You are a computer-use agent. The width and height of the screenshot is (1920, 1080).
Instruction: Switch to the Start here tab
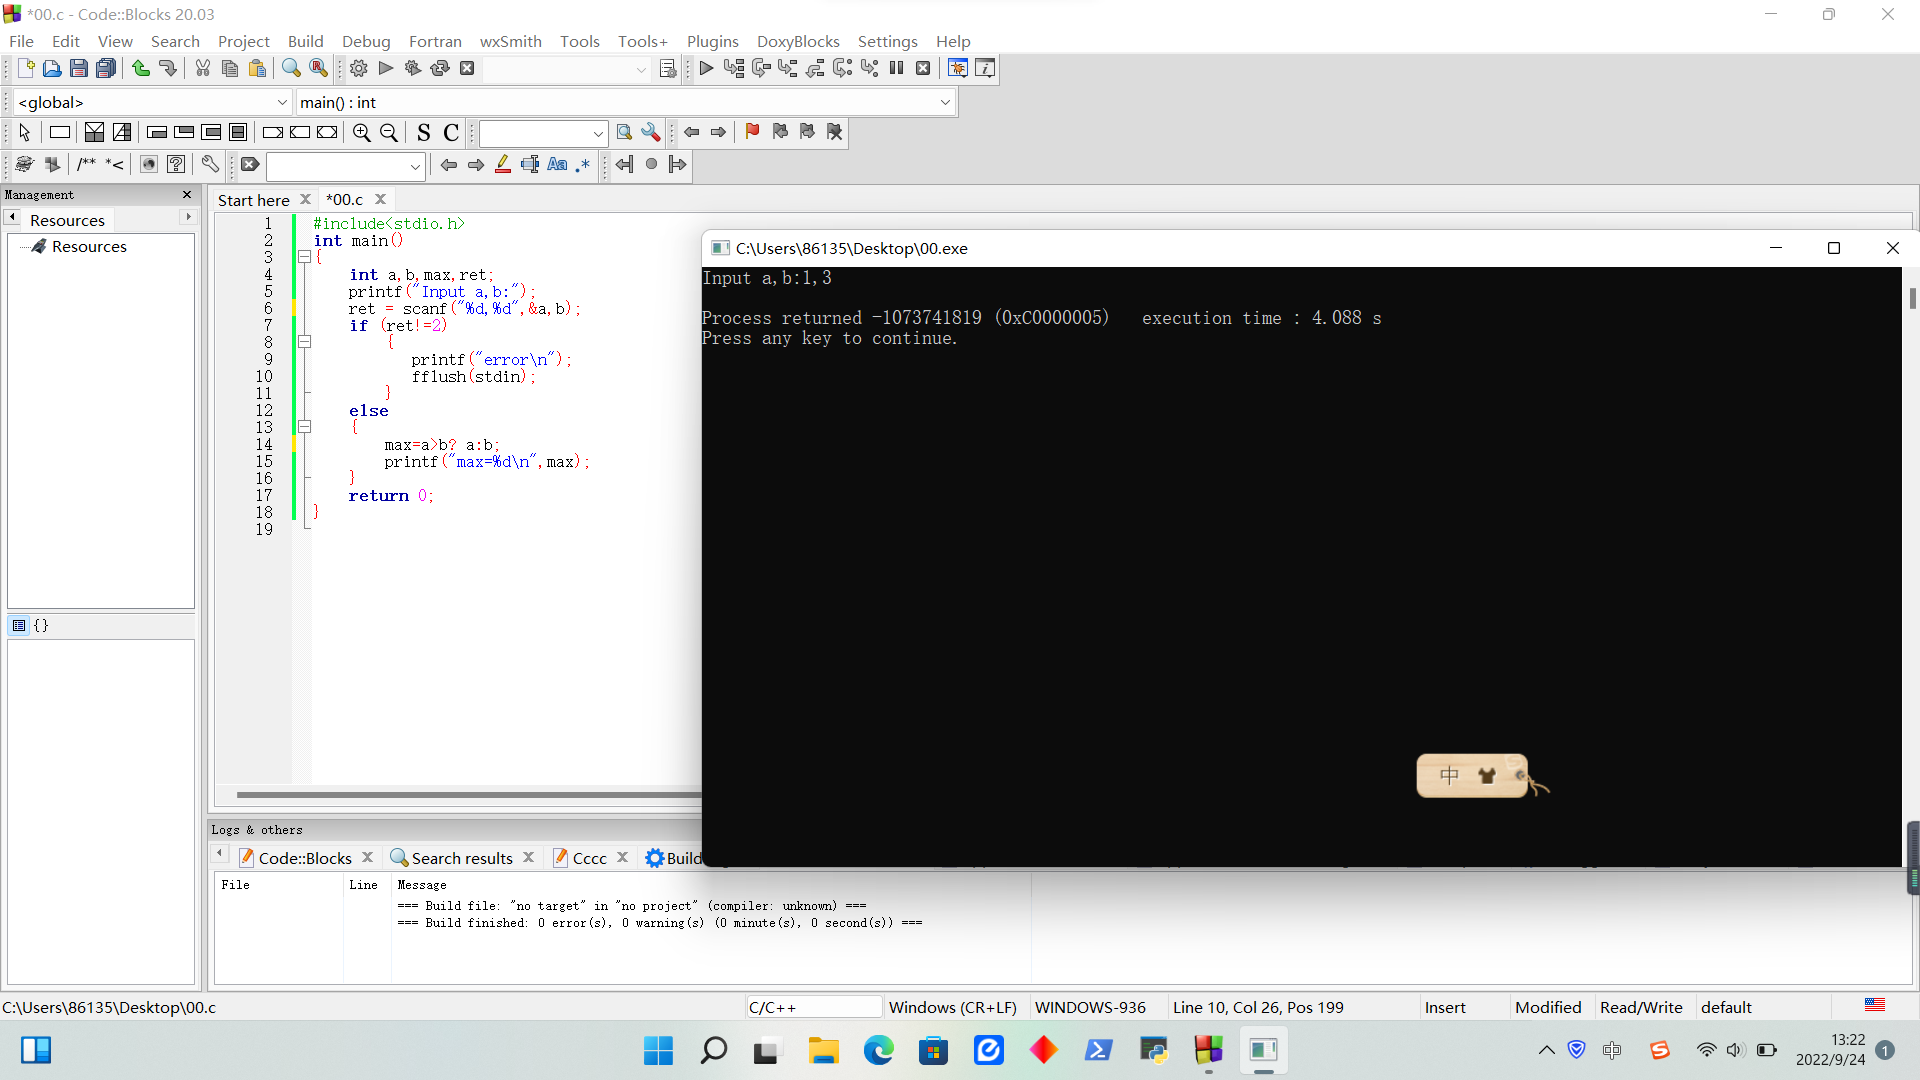253,200
